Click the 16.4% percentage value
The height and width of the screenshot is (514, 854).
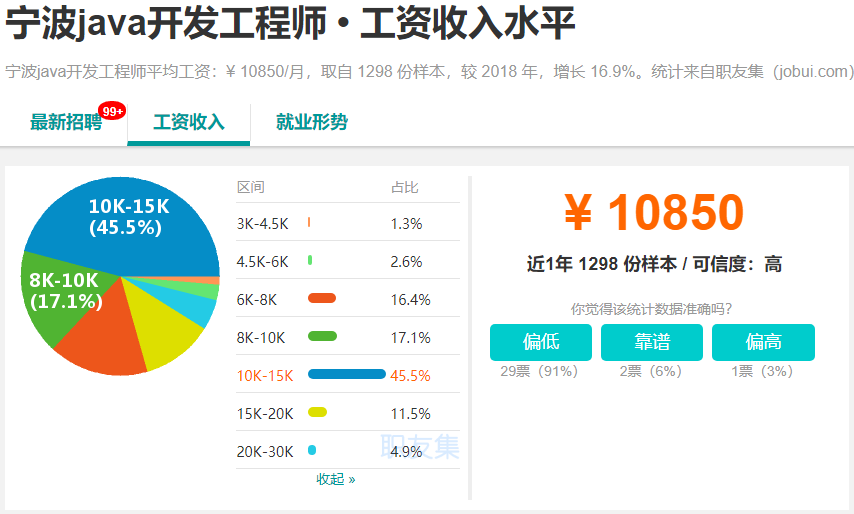tap(411, 300)
